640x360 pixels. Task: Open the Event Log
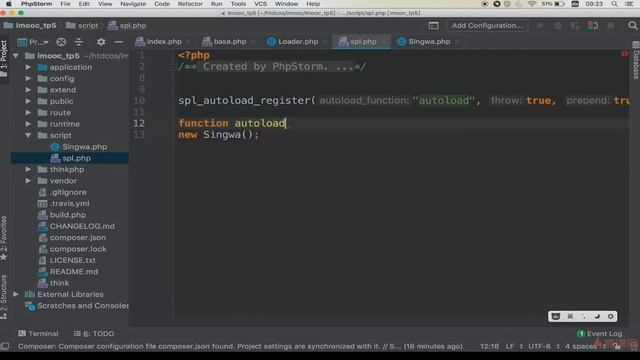[x=600, y=333]
